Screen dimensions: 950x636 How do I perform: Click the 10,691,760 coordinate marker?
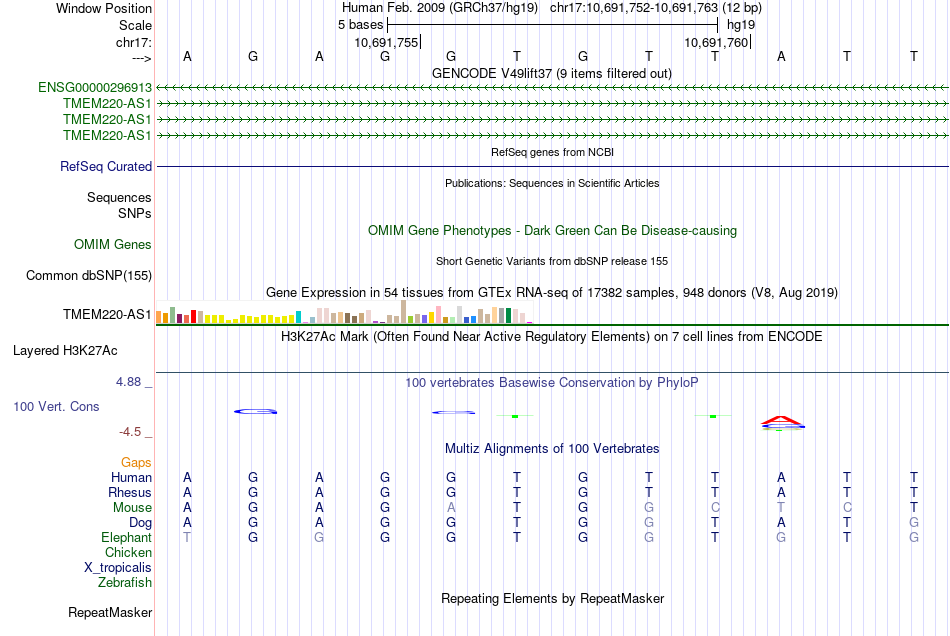(x=716, y=42)
